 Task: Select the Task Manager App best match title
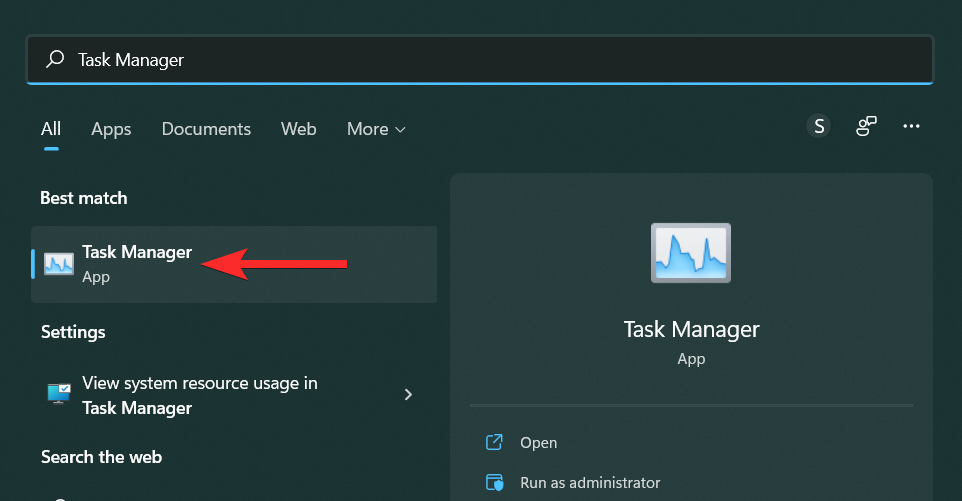[137, 252]
